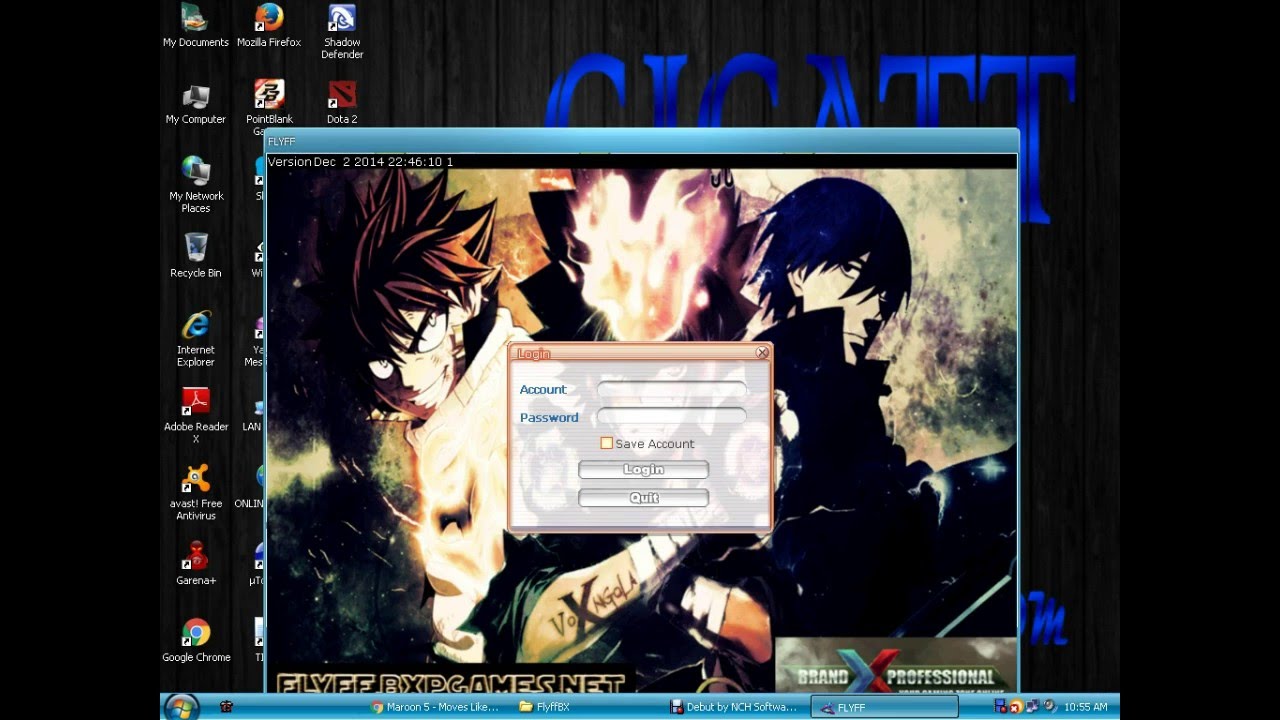
Task: Open My Documents desktop icon
Action: [195, 26]
